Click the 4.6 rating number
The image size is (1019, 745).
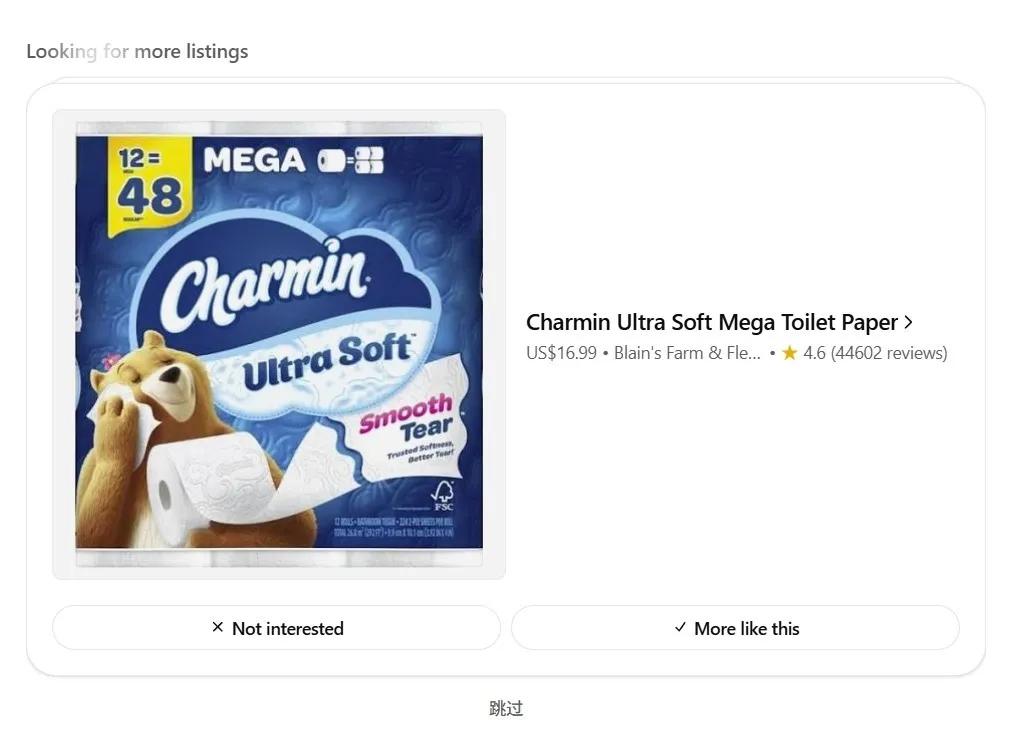(x=814, y=353)
